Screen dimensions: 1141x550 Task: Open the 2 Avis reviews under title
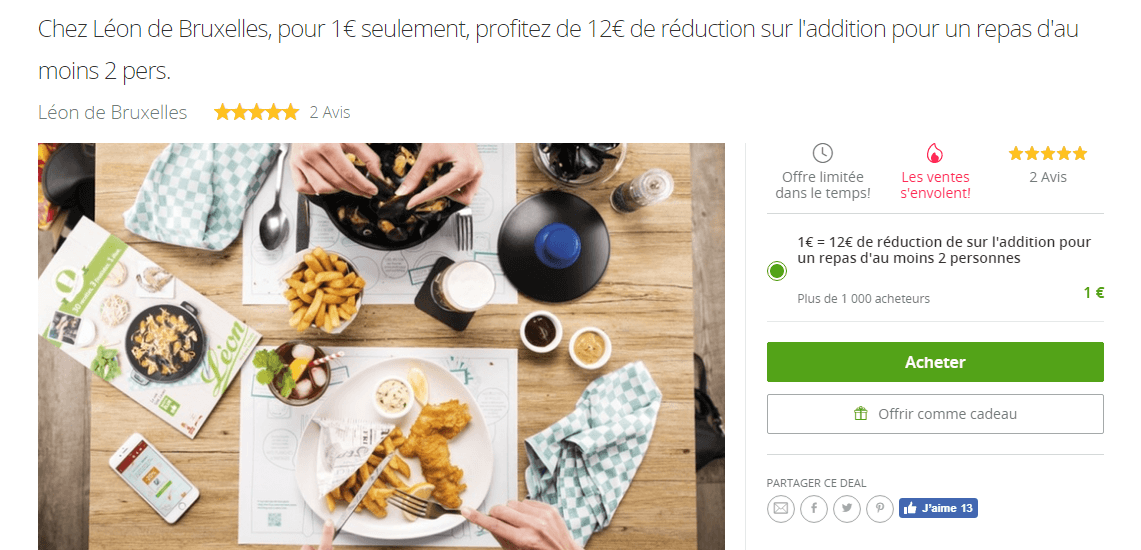[x=330, y=113]
